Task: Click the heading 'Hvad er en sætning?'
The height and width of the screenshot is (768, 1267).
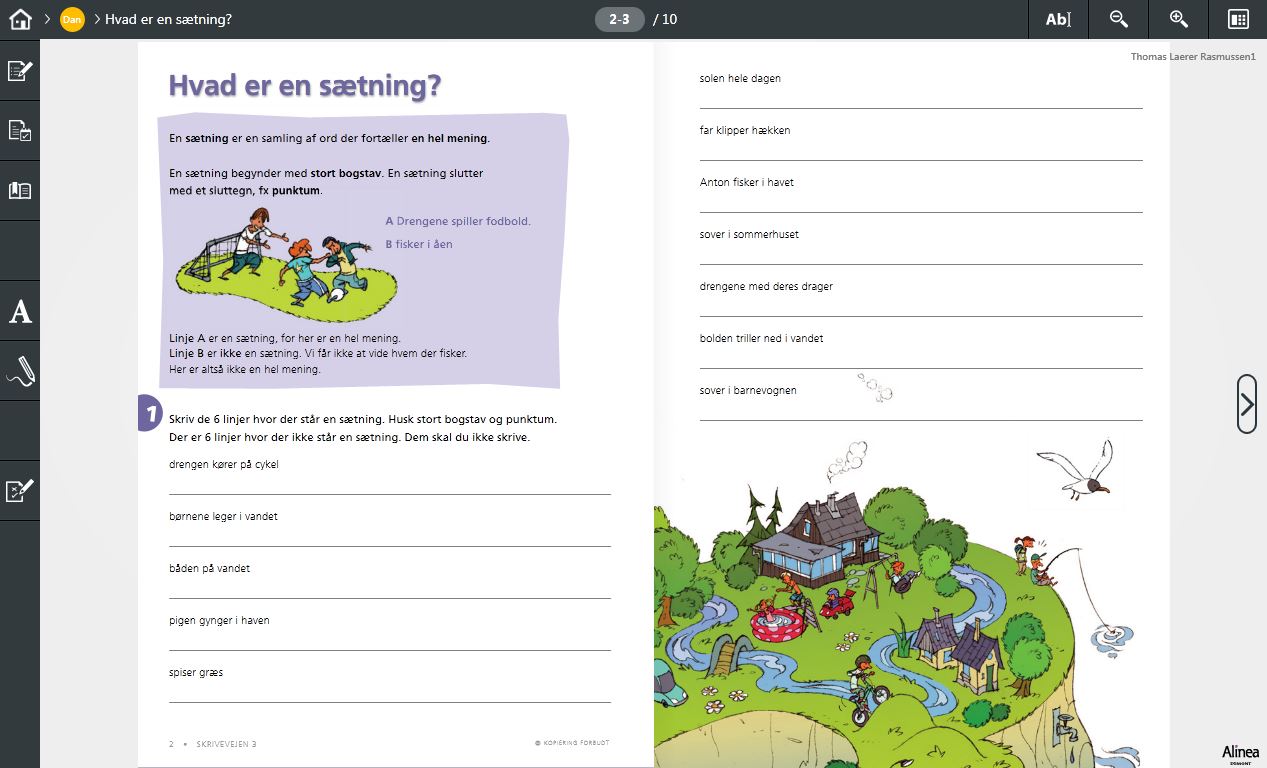Action: coord(305,86)
